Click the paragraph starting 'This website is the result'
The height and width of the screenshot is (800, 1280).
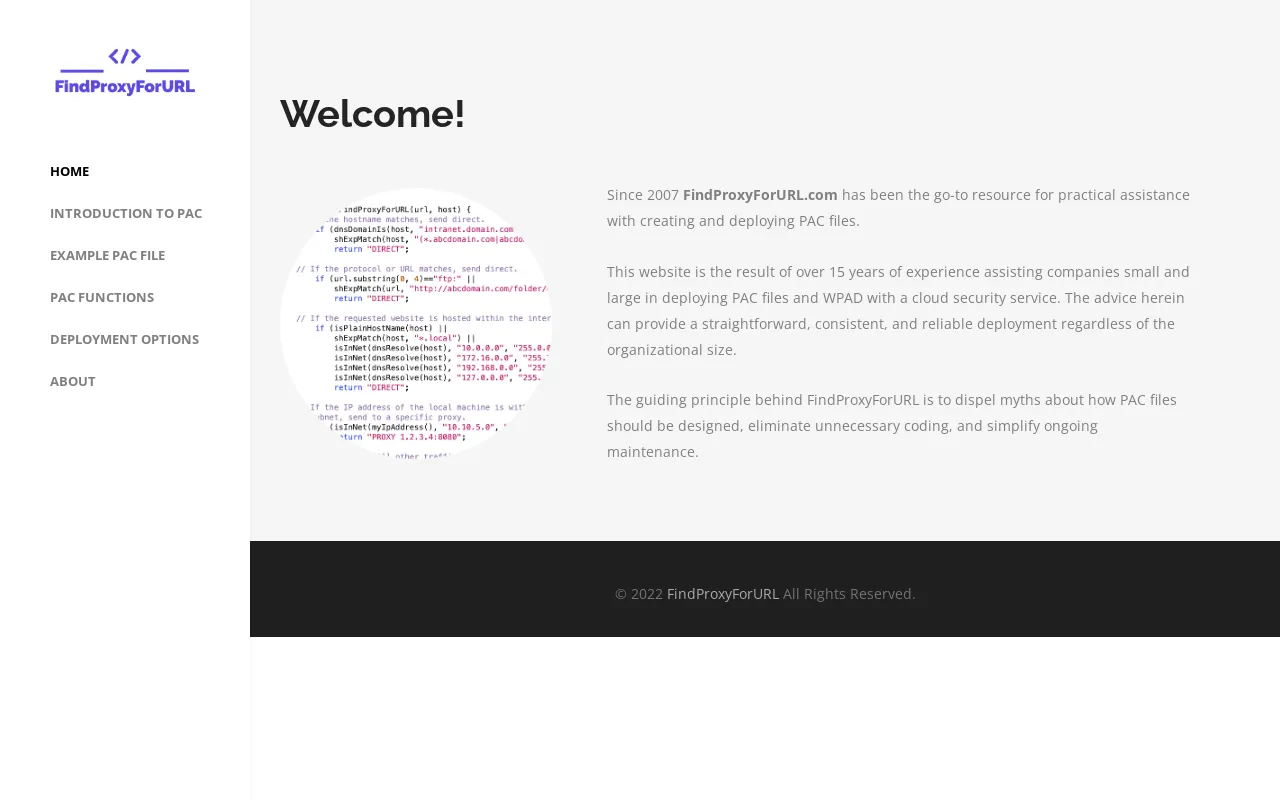click(900, 311)
